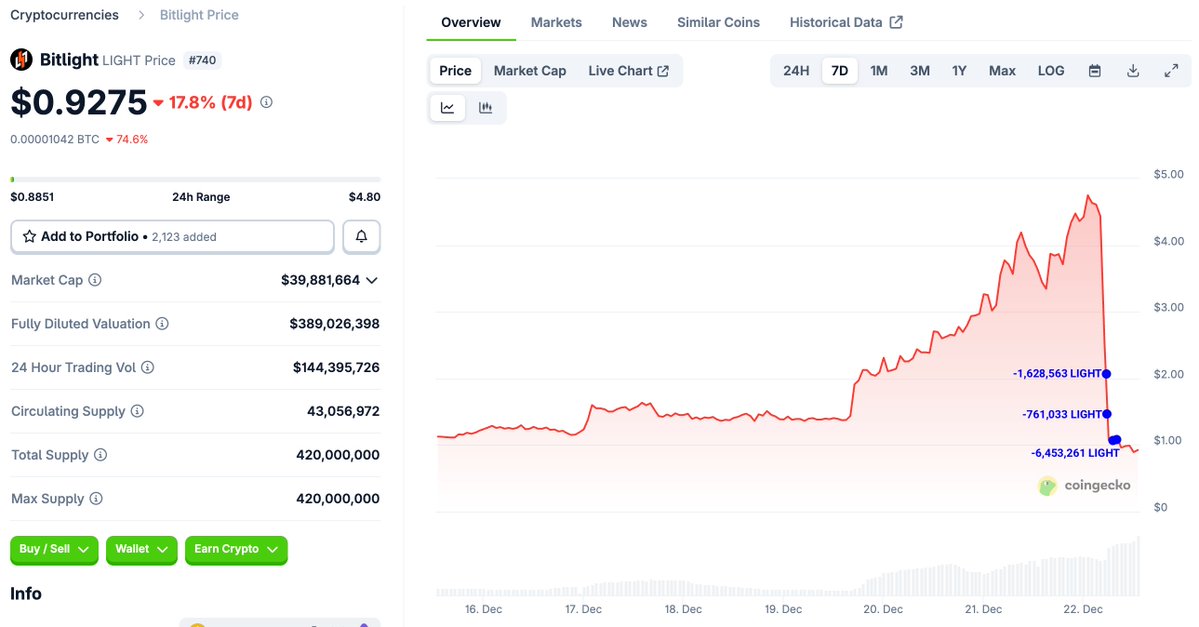The image size is (1199, 627).
Task: Download chart data icon
Action: 1133,71
